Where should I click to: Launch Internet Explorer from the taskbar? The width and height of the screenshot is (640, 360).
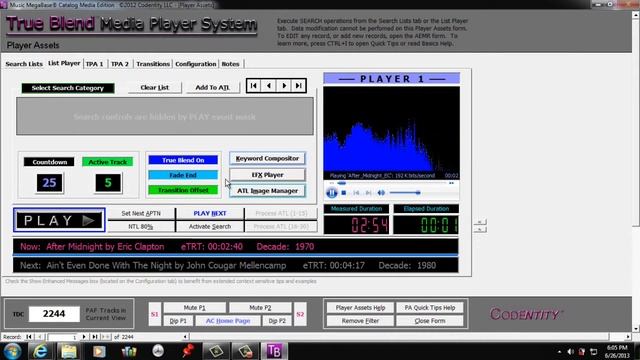tap(40, 351)
